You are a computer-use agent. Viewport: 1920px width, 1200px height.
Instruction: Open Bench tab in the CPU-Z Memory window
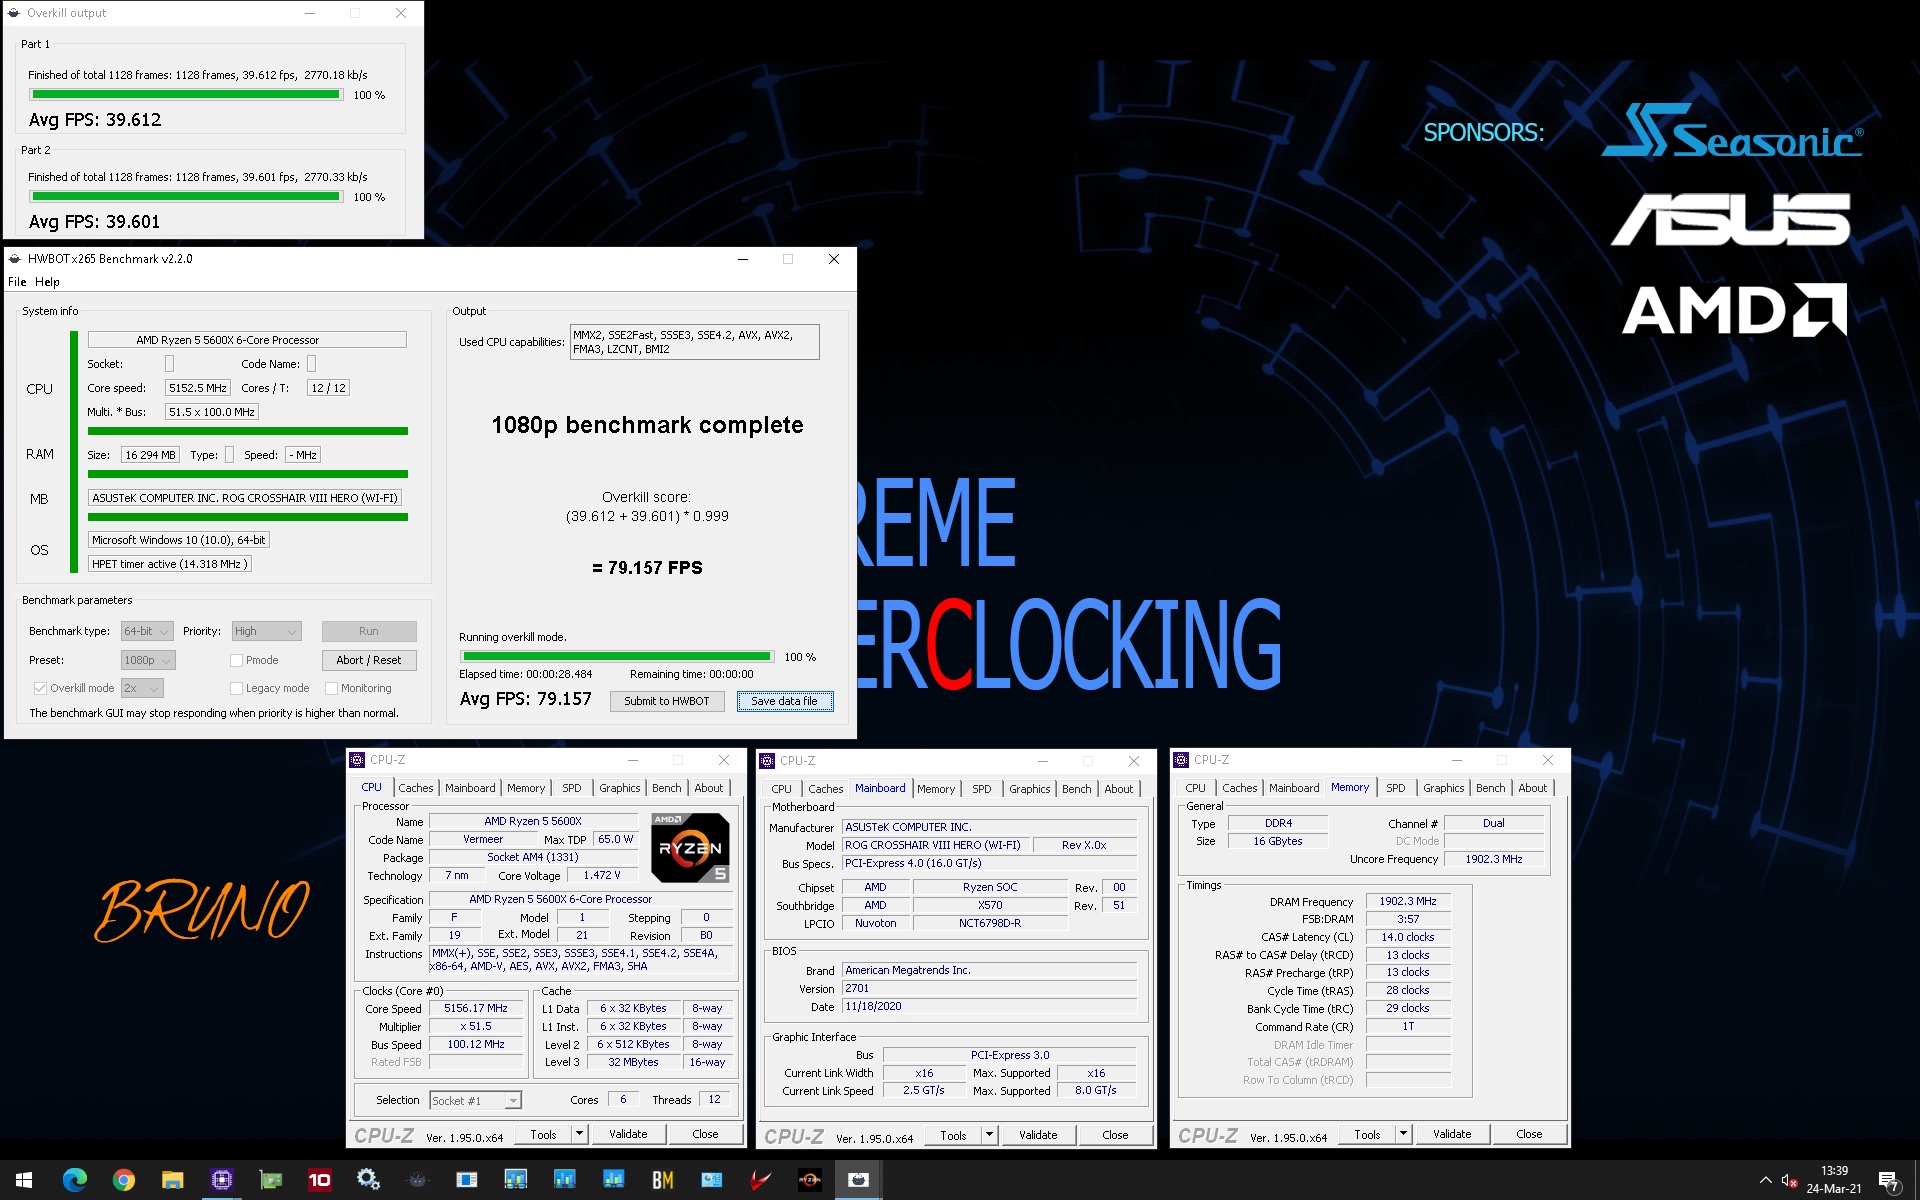click(1490, 788)
